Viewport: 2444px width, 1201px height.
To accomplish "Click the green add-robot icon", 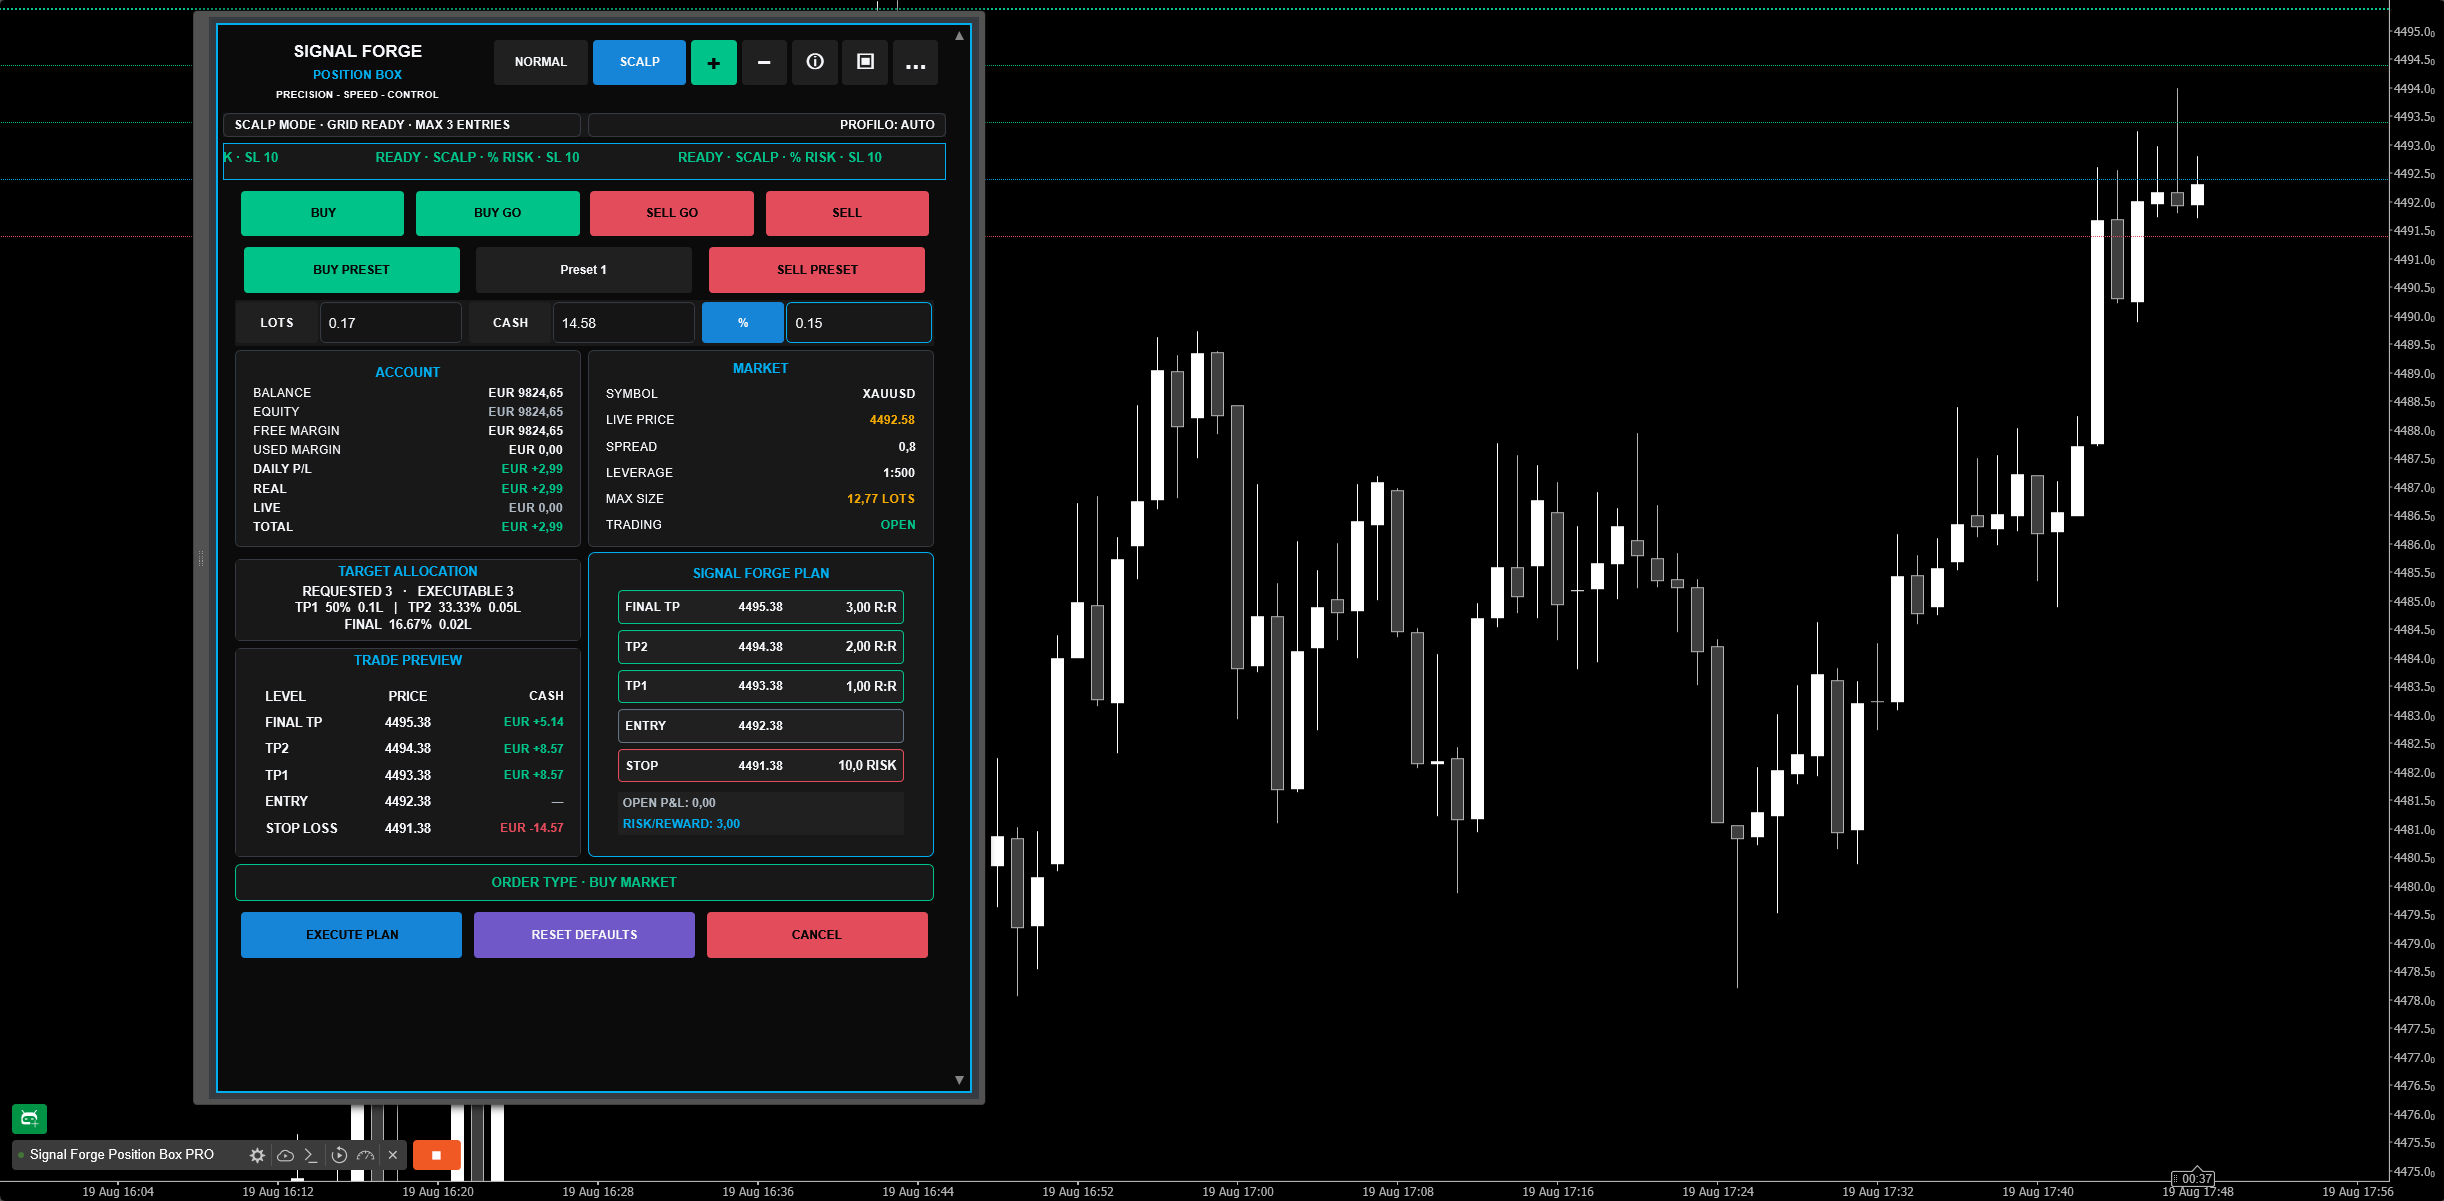I will tap(29, 1118).
